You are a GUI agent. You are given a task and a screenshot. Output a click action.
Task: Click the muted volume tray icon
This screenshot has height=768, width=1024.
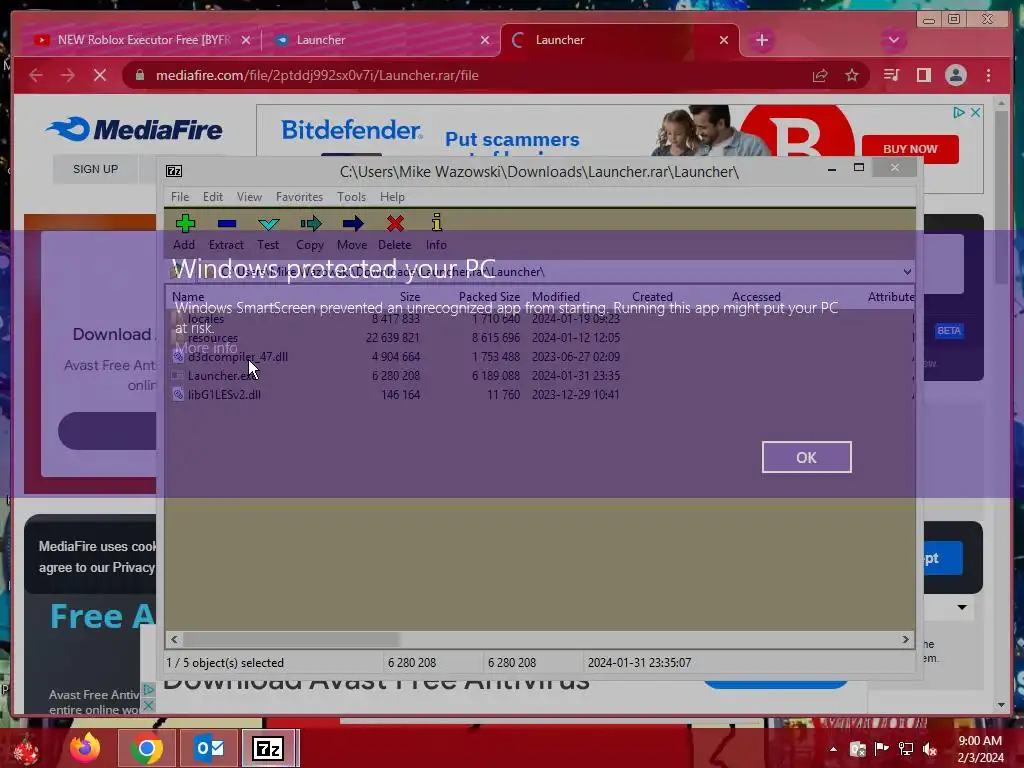(930, 749)
